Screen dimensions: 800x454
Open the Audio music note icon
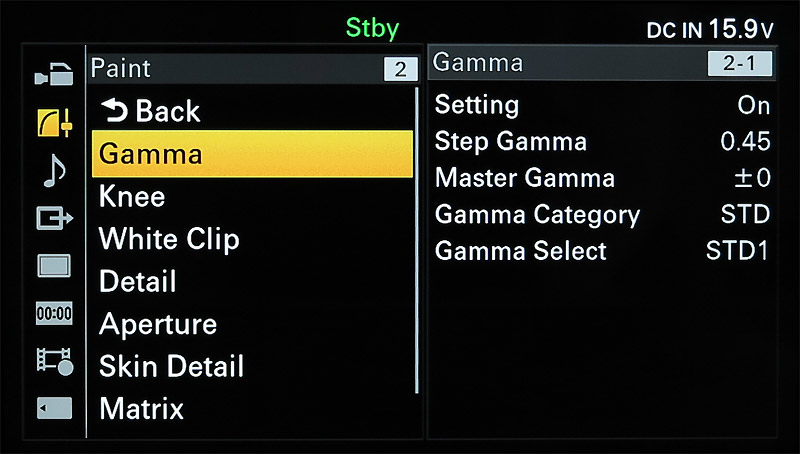coord(53,170)
